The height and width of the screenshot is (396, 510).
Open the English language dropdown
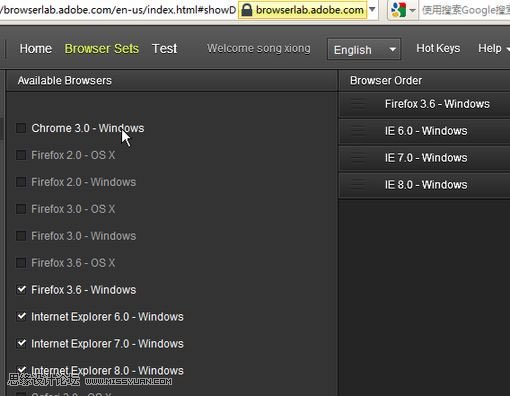click(x=364, y=49)
